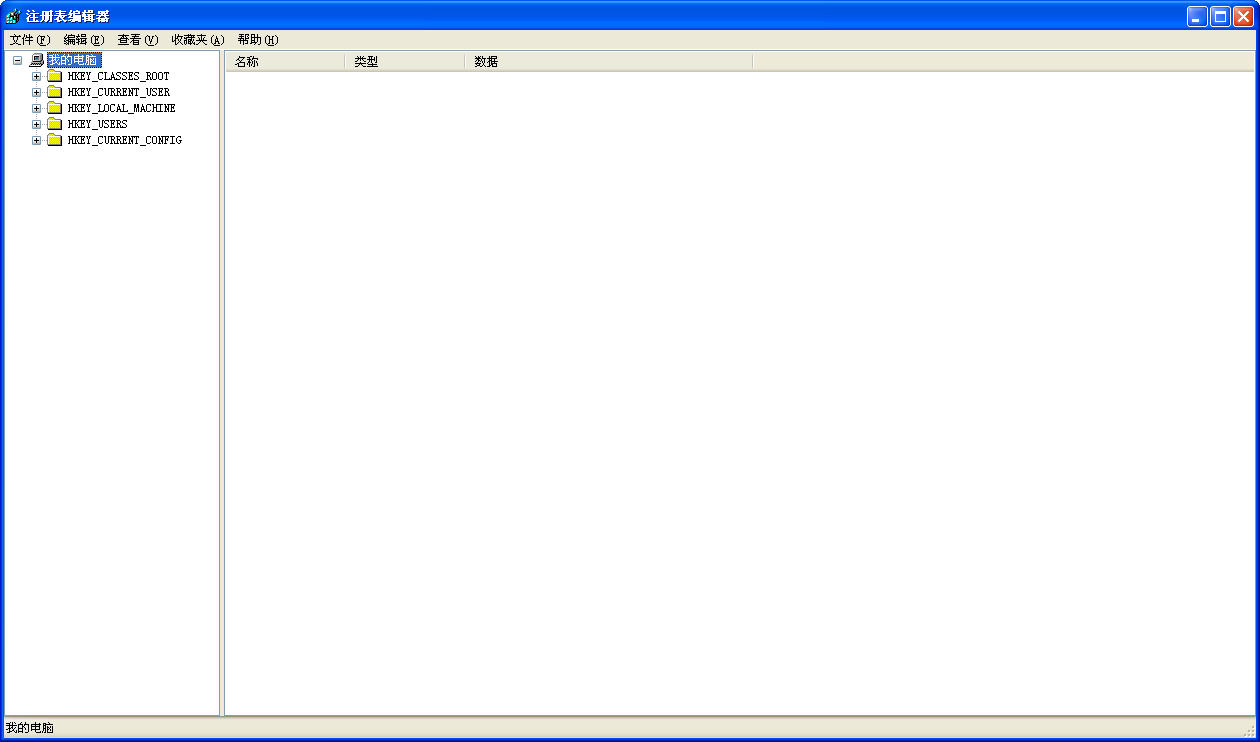Select the HKEY_USERS folder icon
1260x742 pixels.
(55, 125)
